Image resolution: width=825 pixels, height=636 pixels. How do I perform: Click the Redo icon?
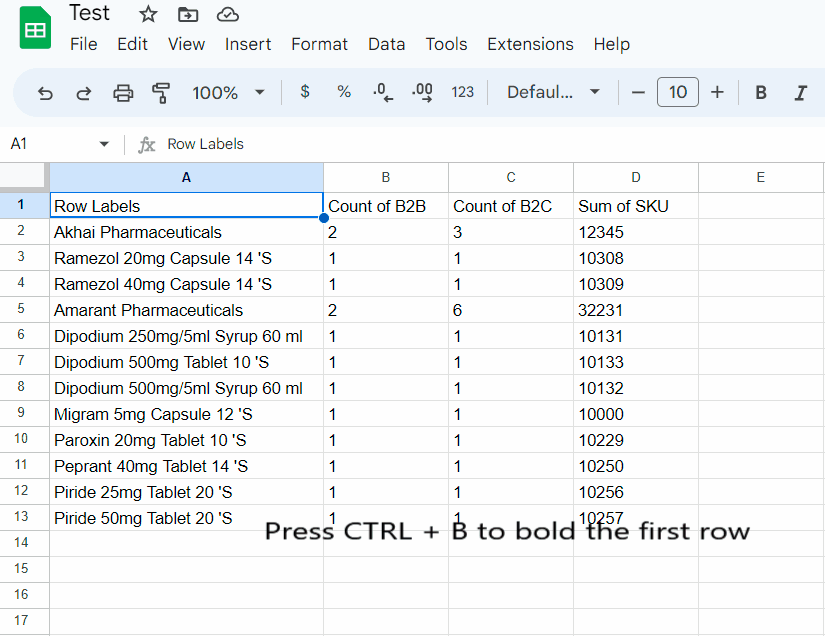(83, 92)
